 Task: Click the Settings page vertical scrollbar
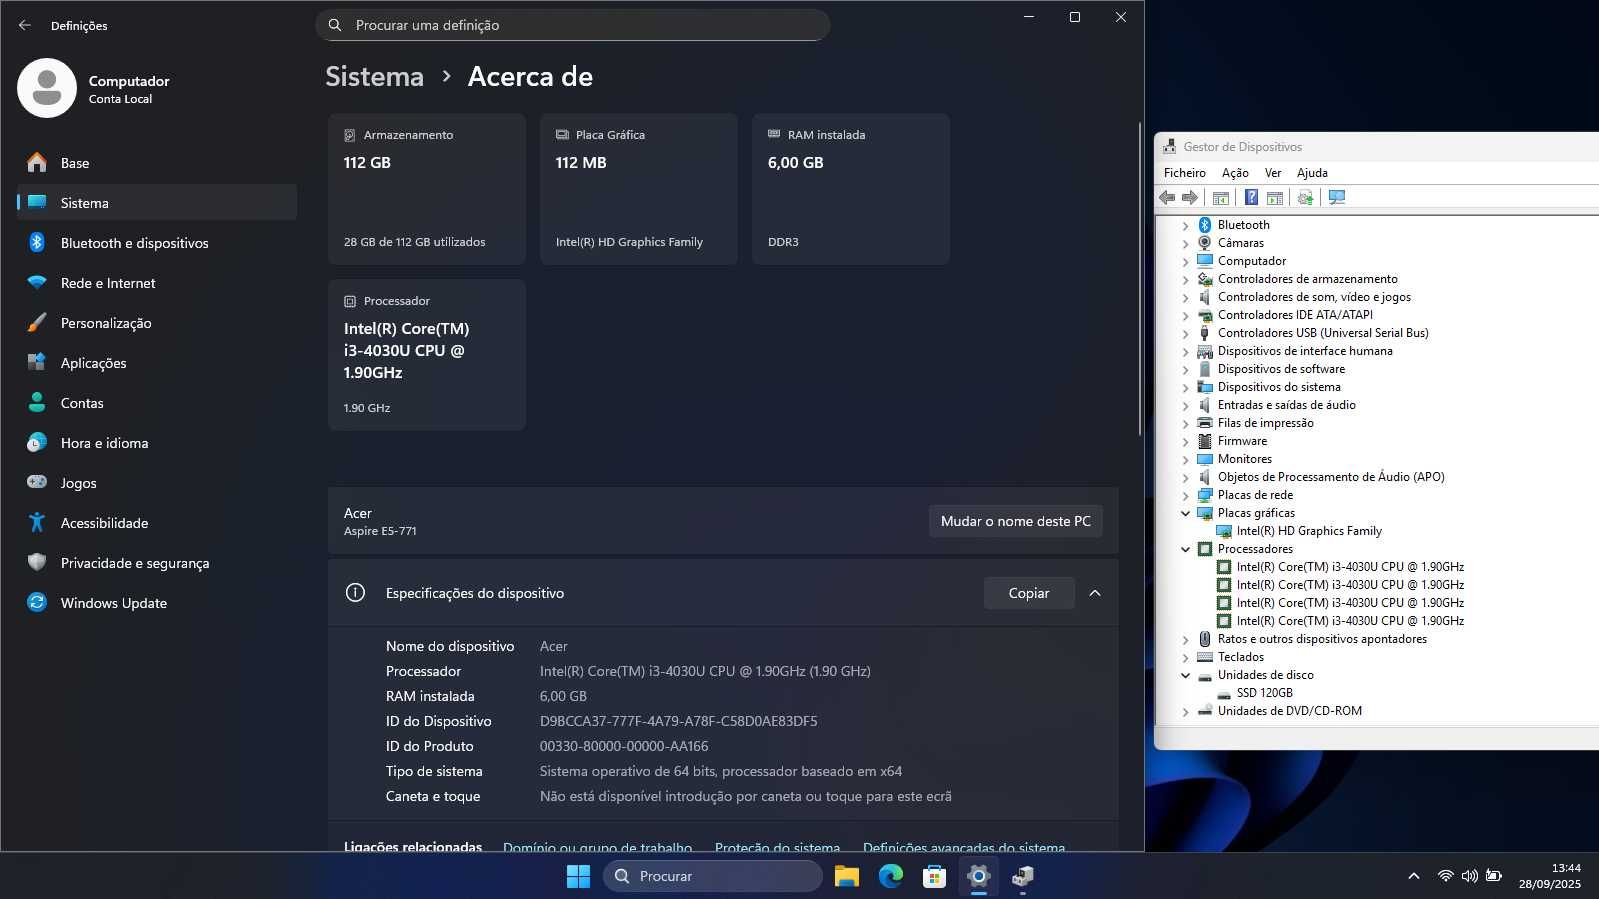click(x=1140, y=278)
